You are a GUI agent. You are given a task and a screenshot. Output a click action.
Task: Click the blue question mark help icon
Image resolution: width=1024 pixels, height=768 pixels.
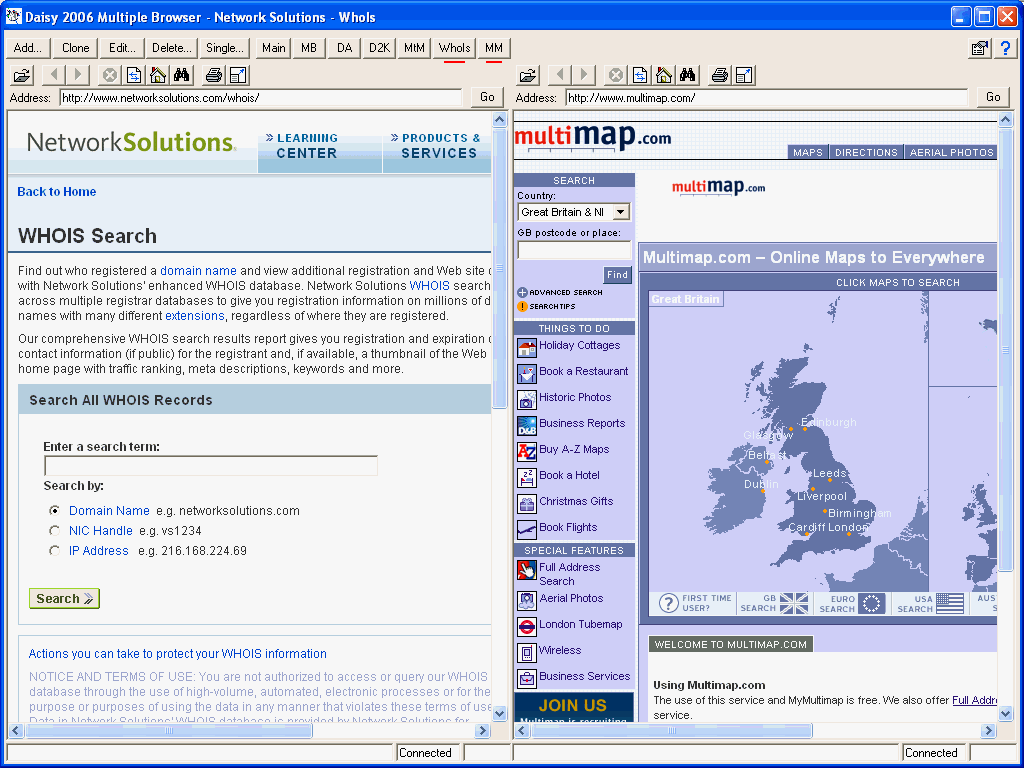pyautogui.click(x=1005, y=48)
